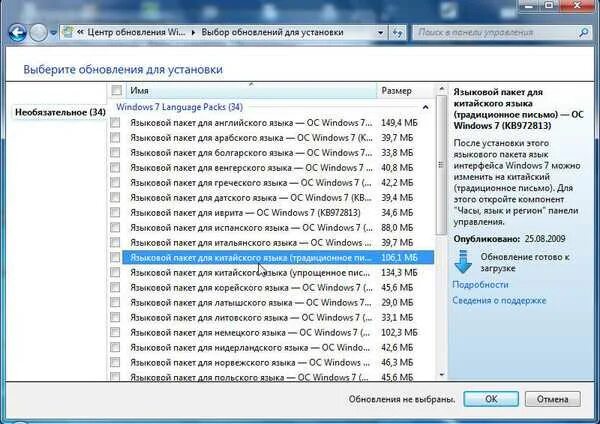
Task: Check the Latvian (латышского) language pack checkbox
Action: 115,302
